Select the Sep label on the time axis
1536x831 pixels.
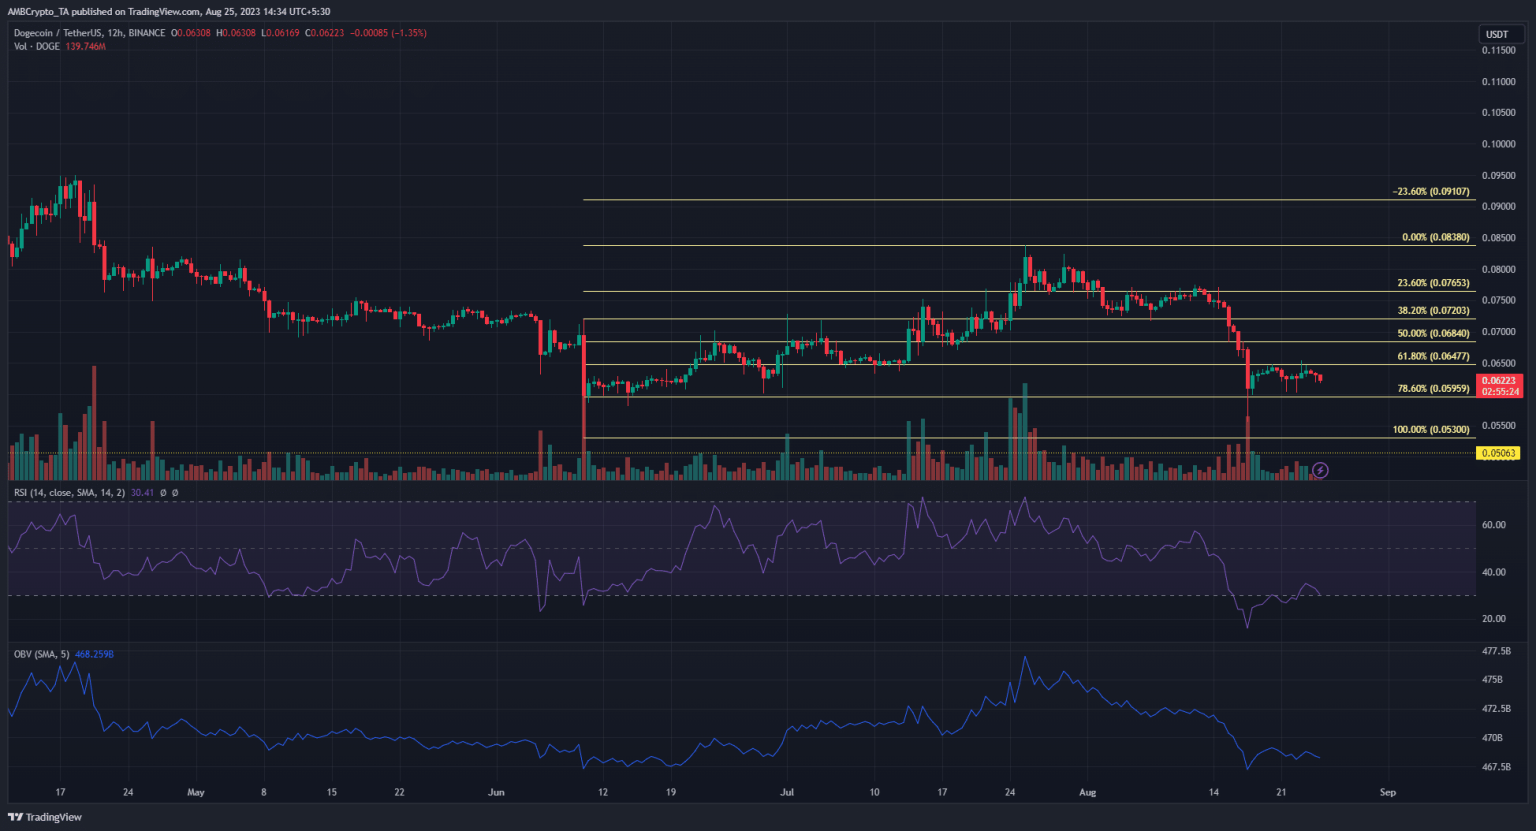(1388, 791)
